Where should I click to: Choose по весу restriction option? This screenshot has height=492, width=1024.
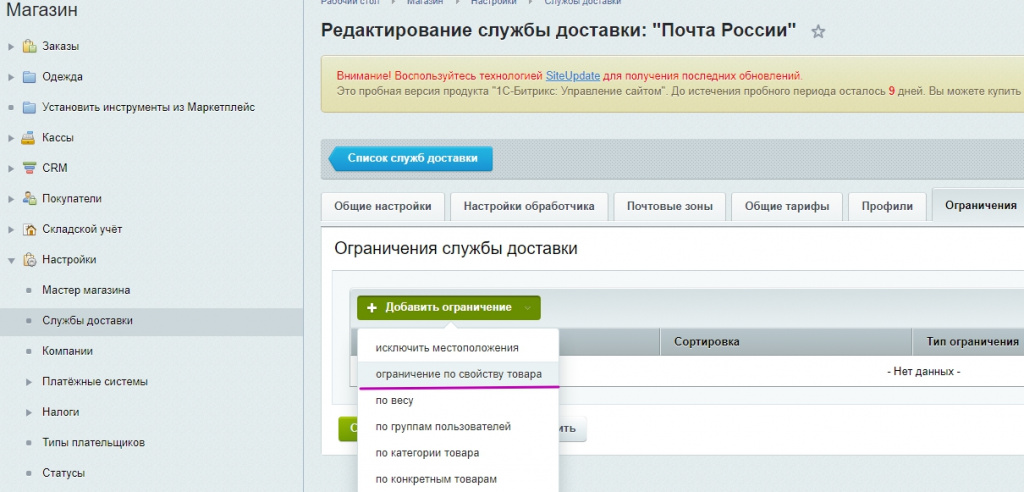point(458,401)
